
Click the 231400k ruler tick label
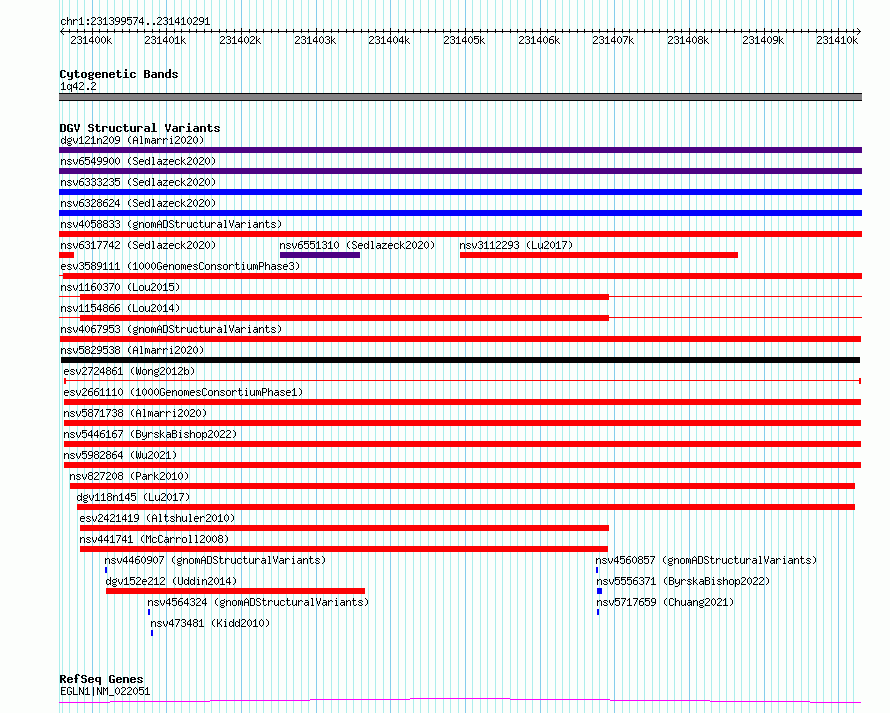click(x=91, y=40)
